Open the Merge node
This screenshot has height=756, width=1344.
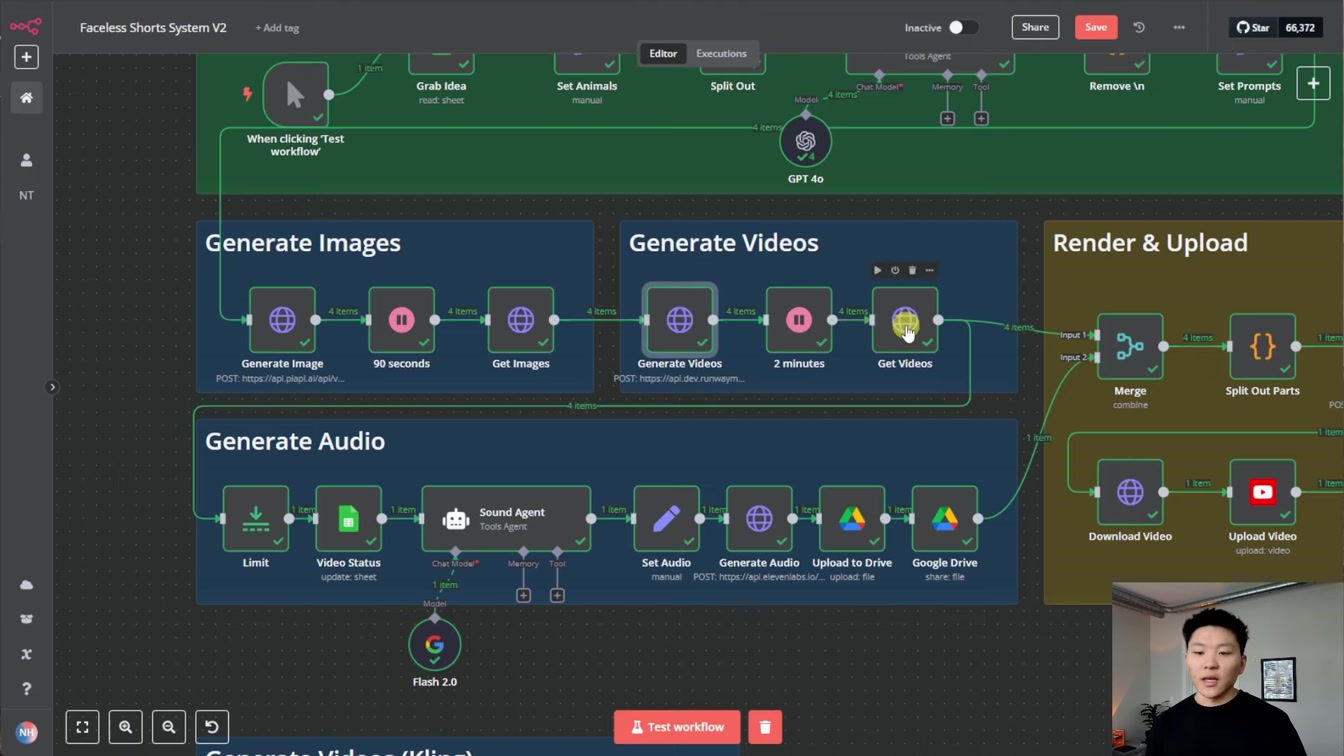coord(1130,346)
